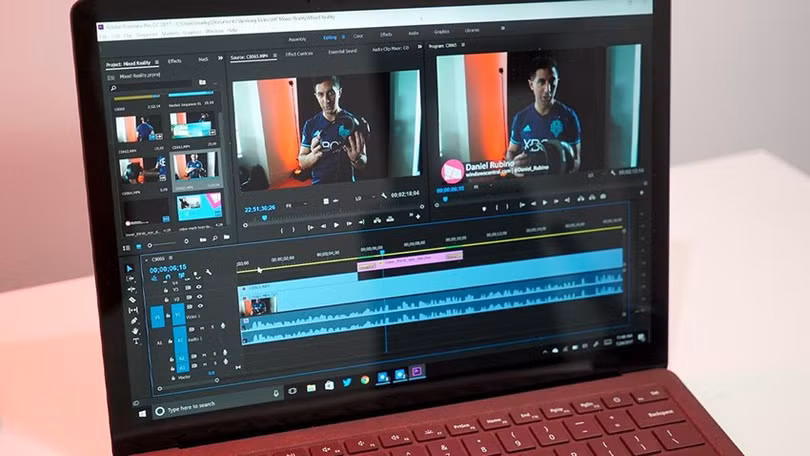Click the Project panel search field
The height and width of the screenshot is (456, 810).
[151, 86]
